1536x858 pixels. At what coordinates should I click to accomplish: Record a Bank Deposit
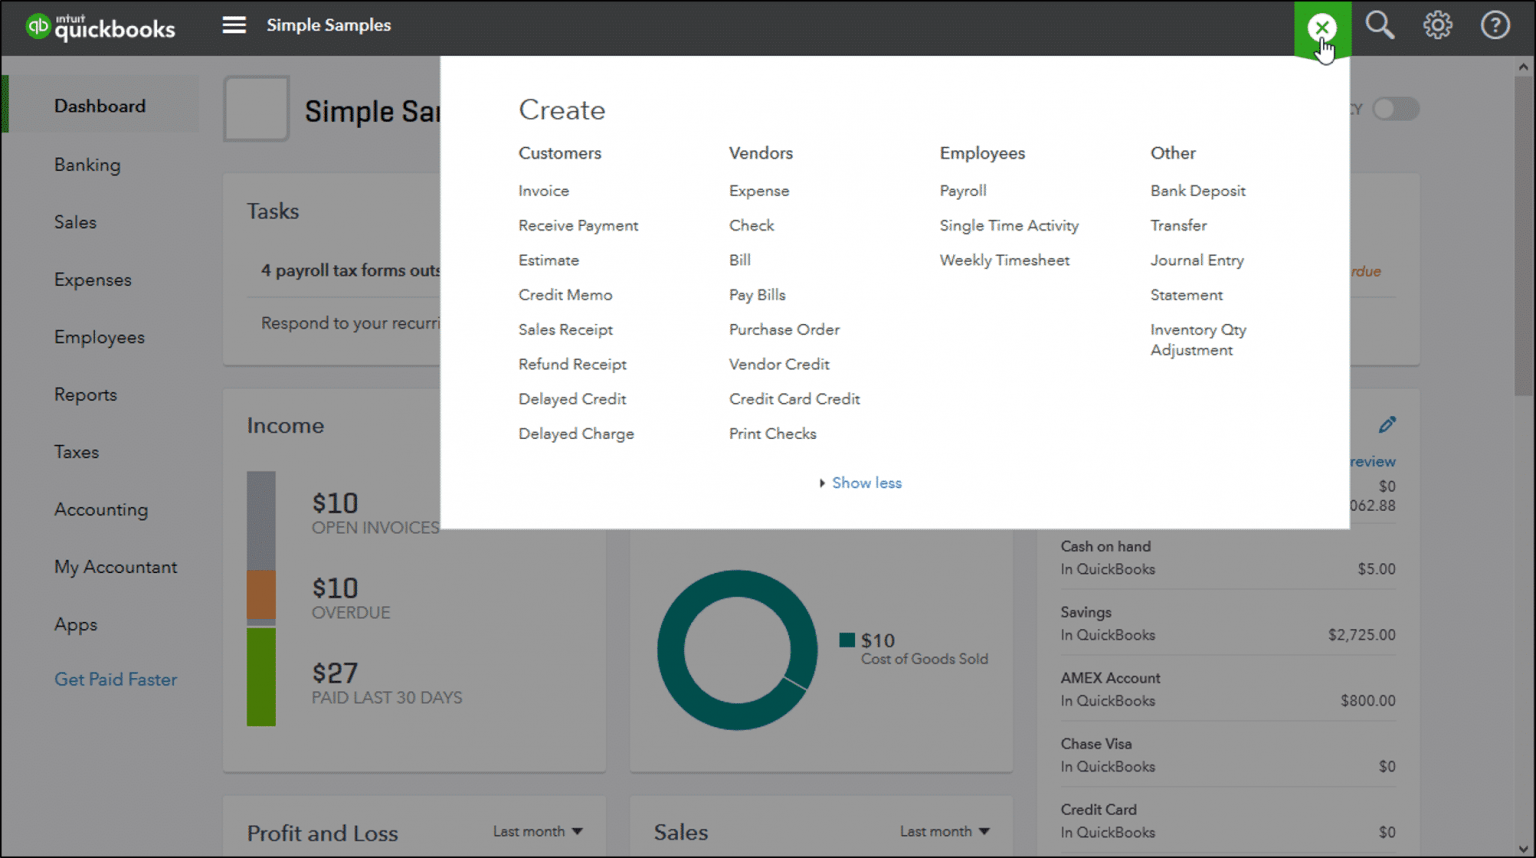click(x=1197, y=190)
